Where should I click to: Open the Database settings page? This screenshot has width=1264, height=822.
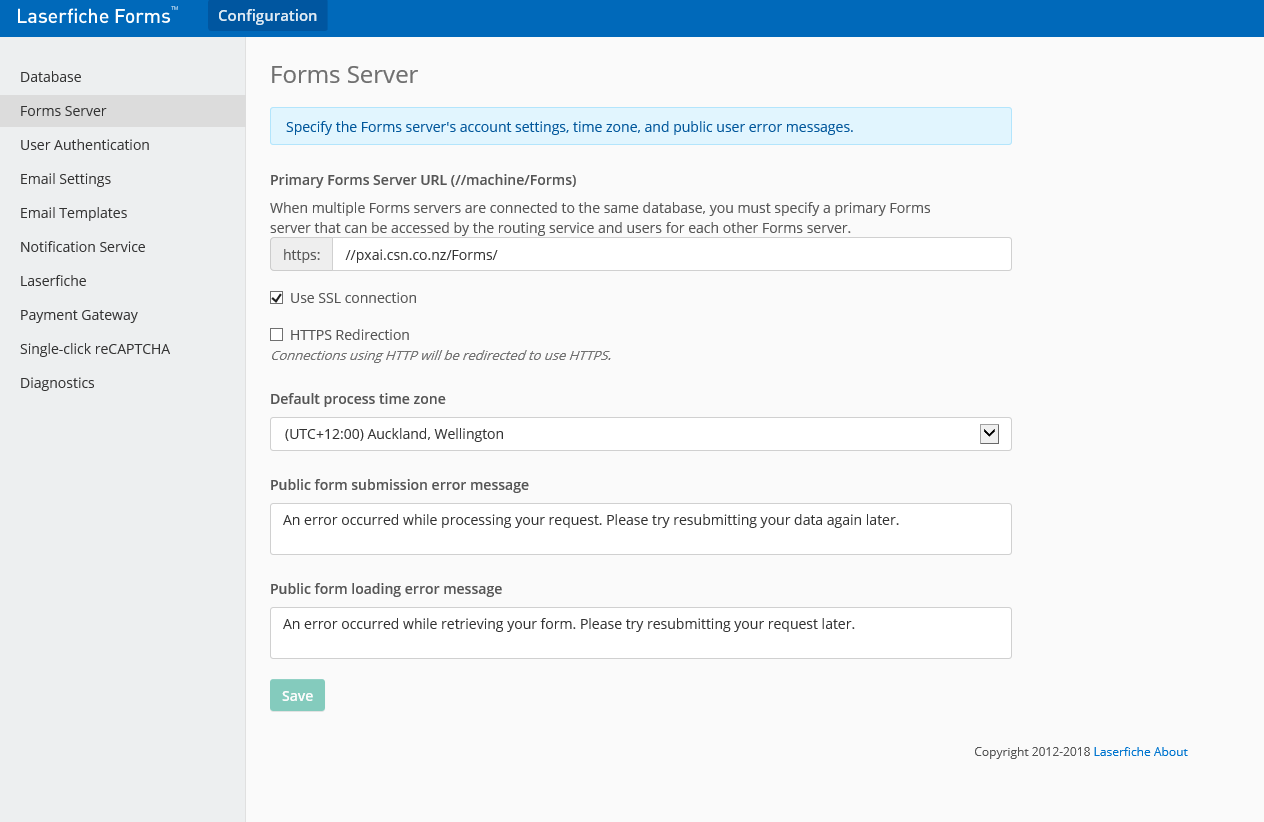point(51,77)
